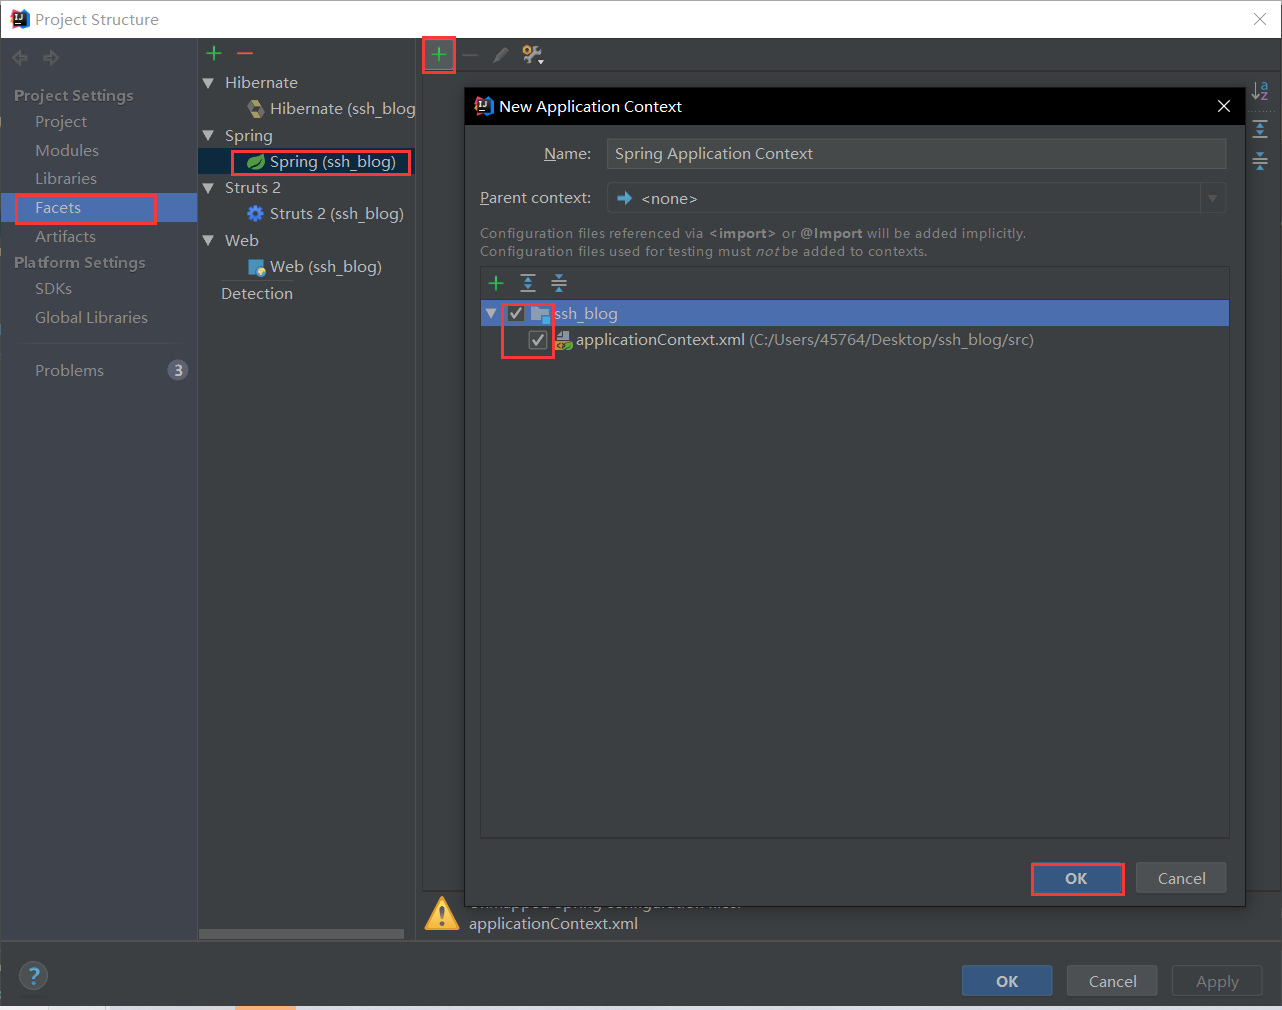
Task: Collapse the ssh_blog node in dialog
Action: (x=491, y=314)
